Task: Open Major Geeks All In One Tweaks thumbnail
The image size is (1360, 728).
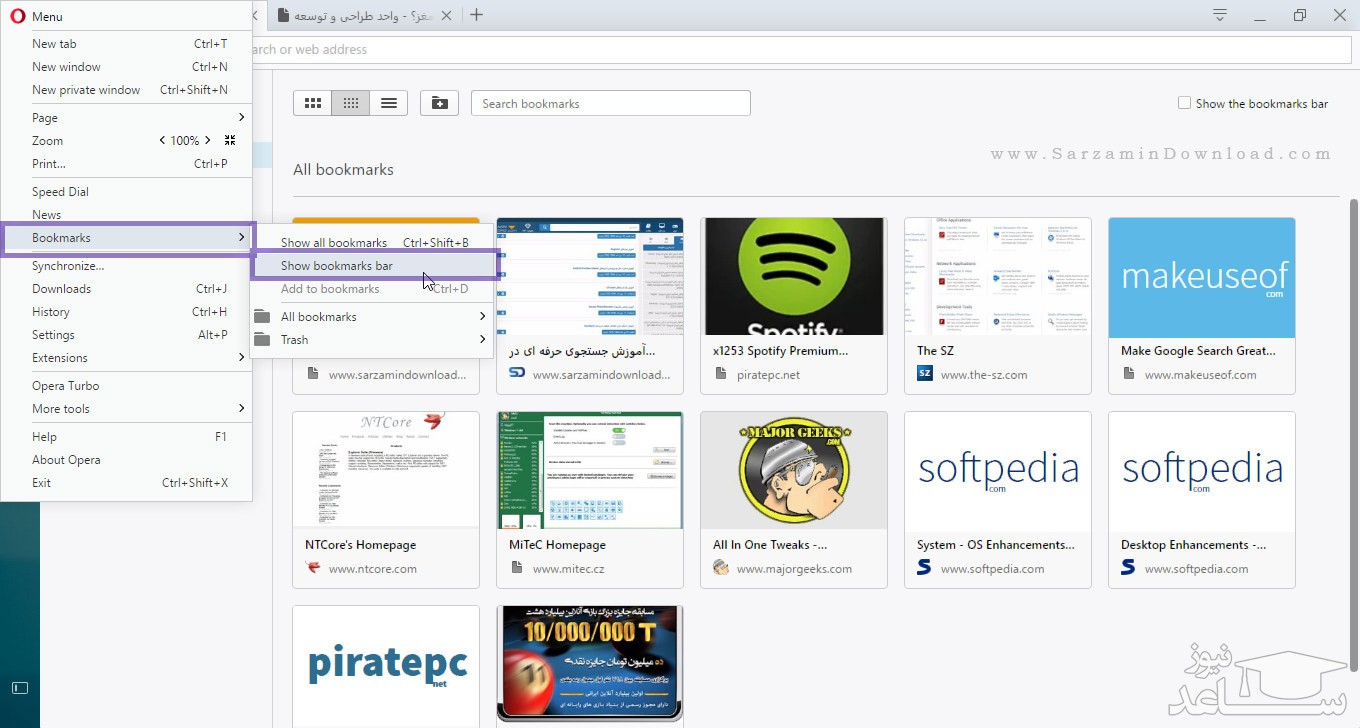Action: click(792, 470)
